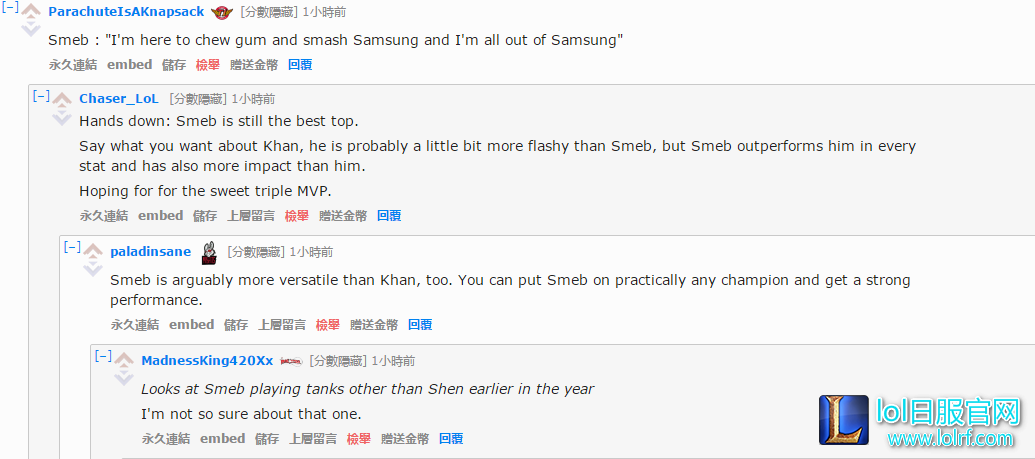Click SKT flair icon beside ParachuteIsAKnapsack

[x=222, y=13]
